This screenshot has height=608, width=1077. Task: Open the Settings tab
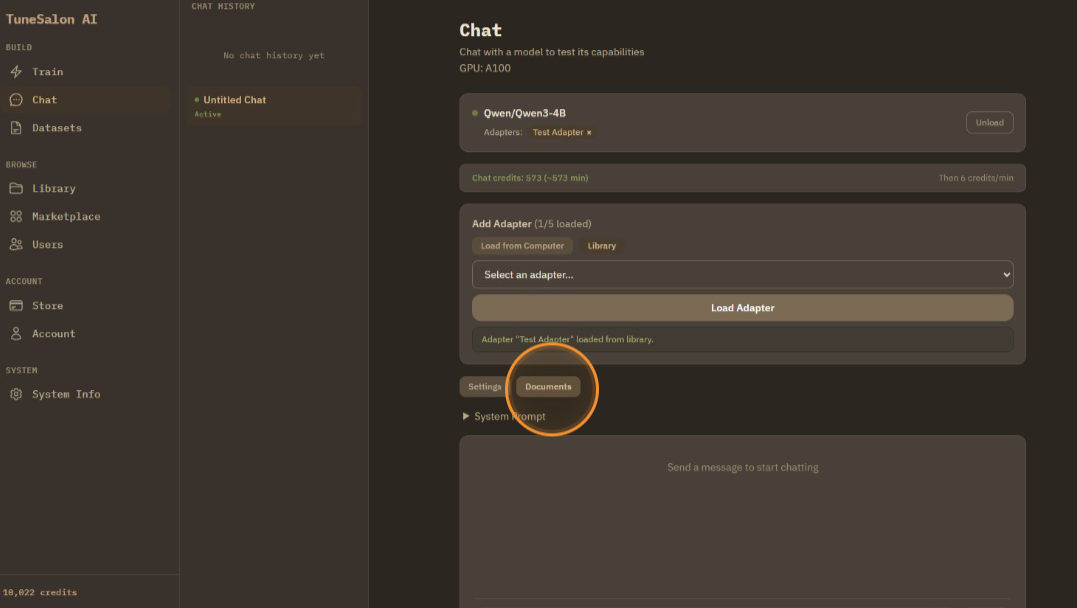(485, 387)
